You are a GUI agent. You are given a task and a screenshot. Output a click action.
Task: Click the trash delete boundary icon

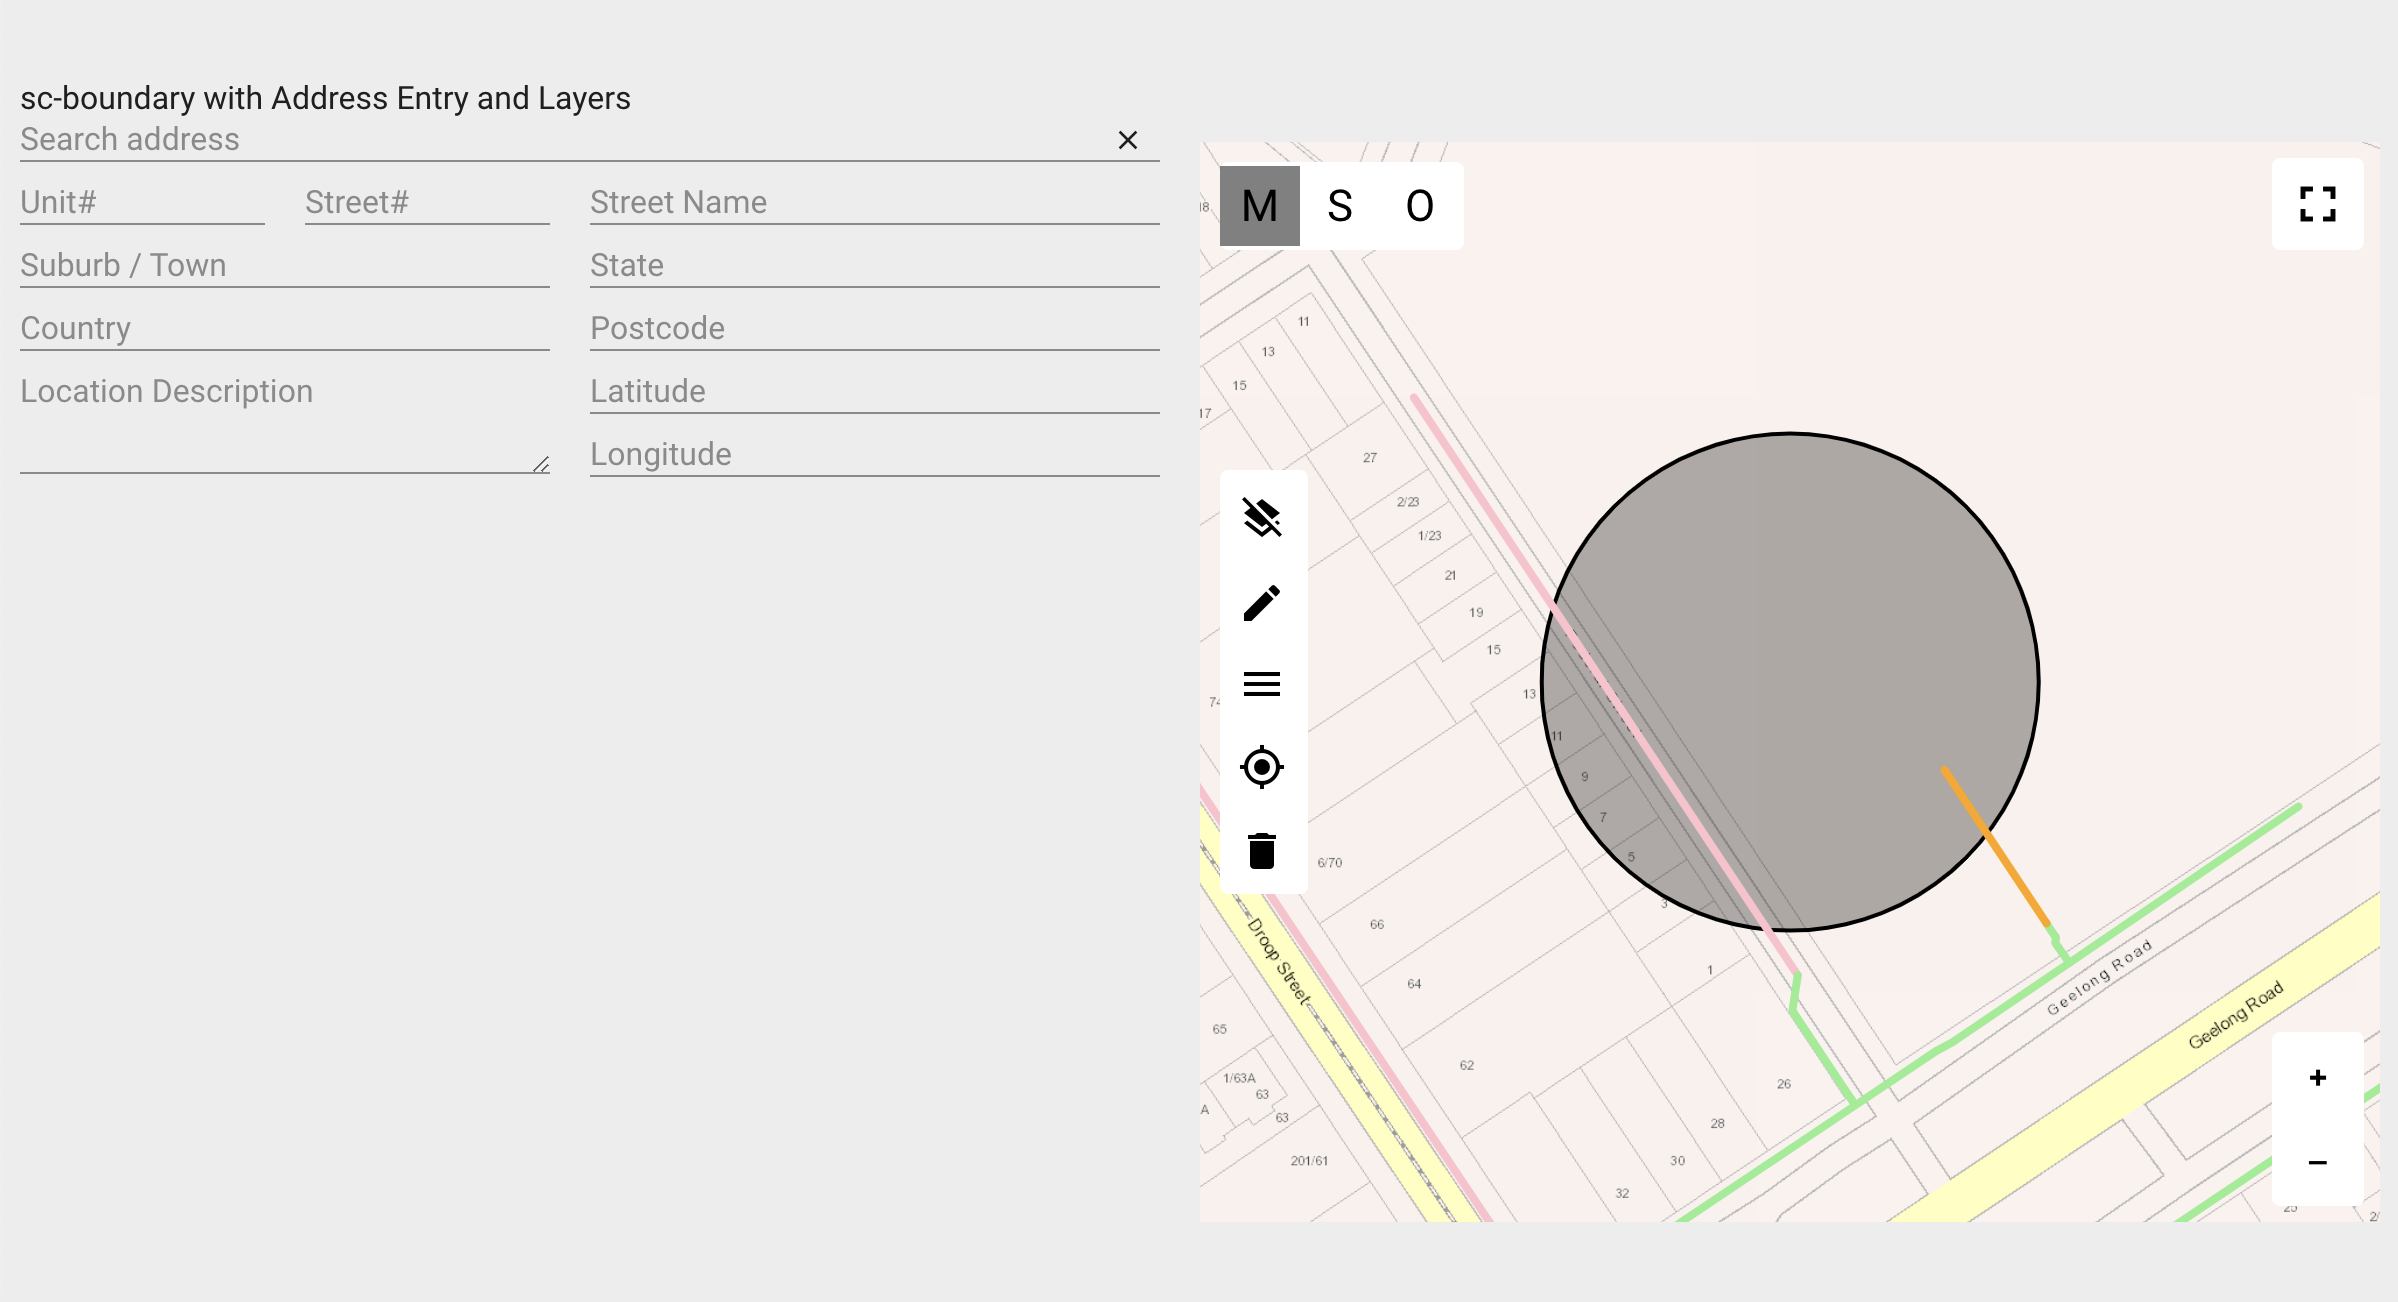[x=1262, y=851]
